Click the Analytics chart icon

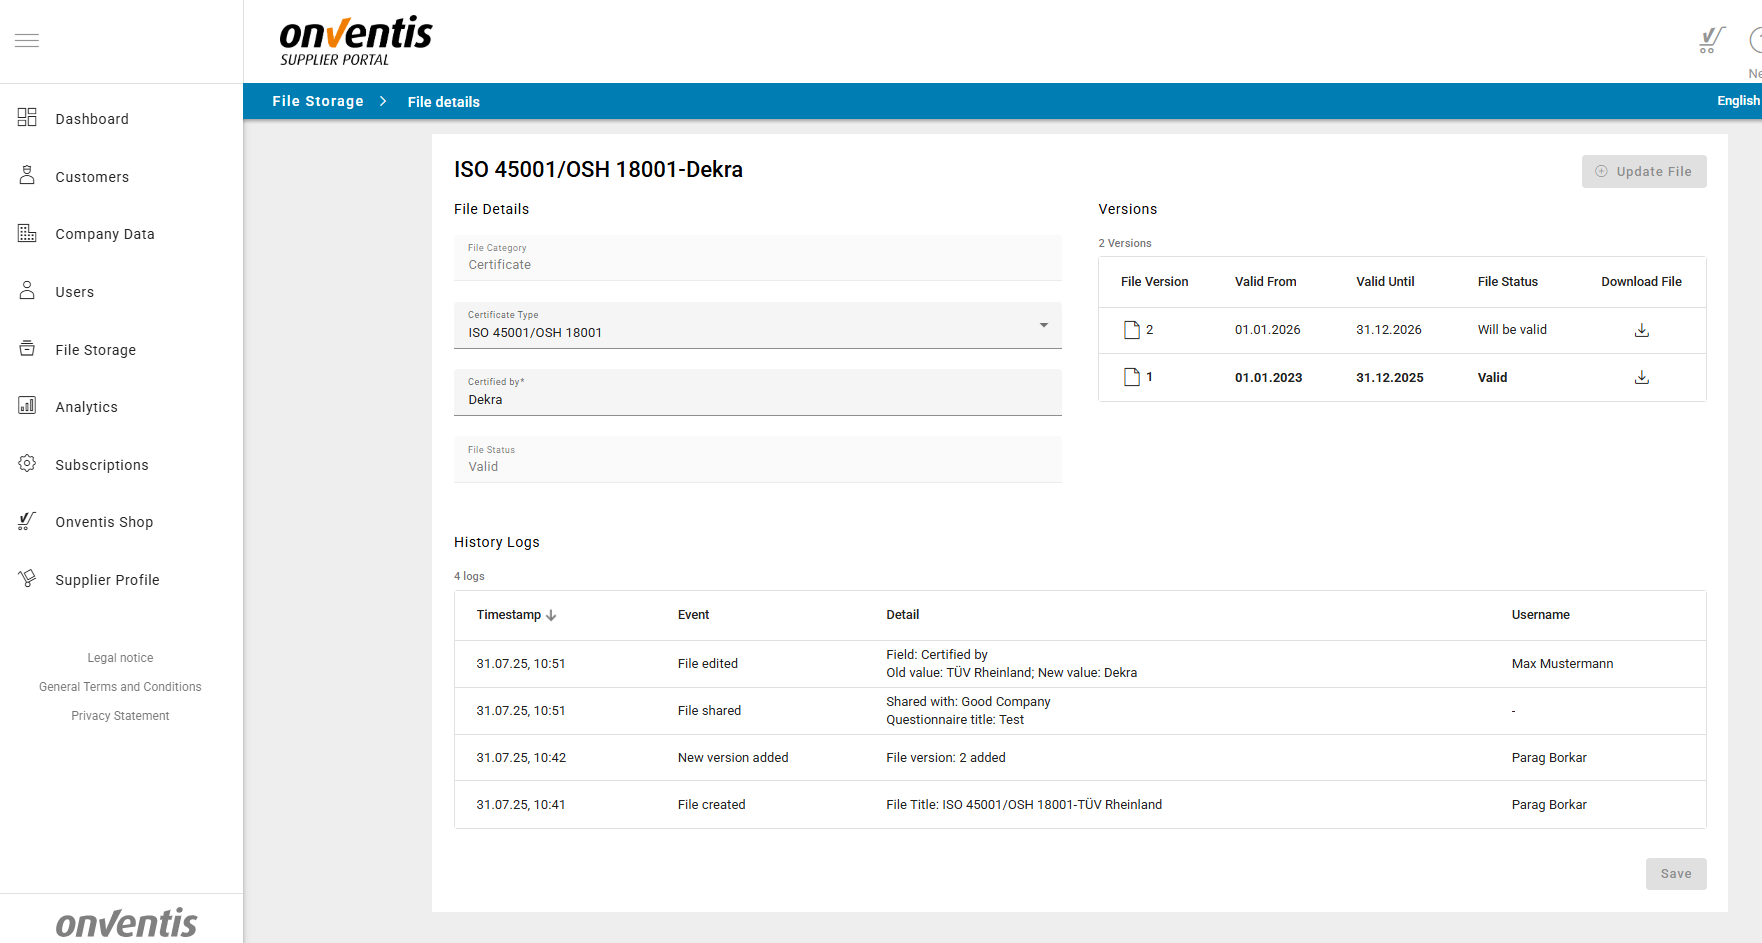[27, 406]
